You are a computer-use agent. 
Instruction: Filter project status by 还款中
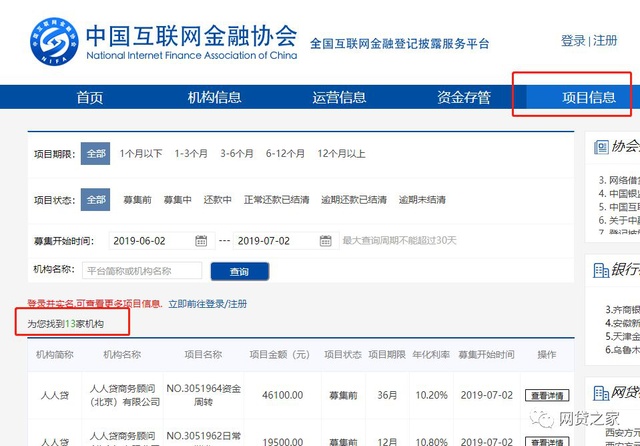(x=218, y=200)
